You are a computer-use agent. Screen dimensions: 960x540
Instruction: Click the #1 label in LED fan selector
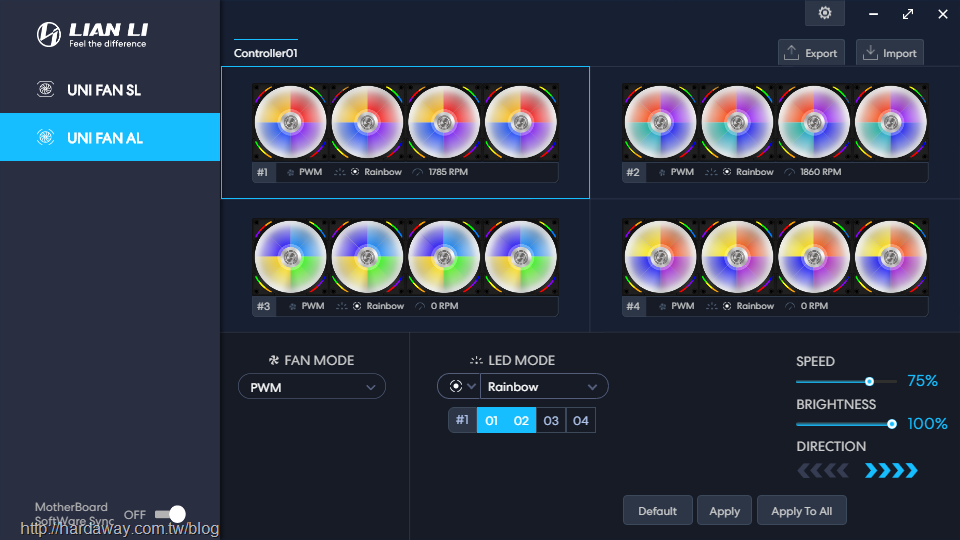tap(462, 420)
